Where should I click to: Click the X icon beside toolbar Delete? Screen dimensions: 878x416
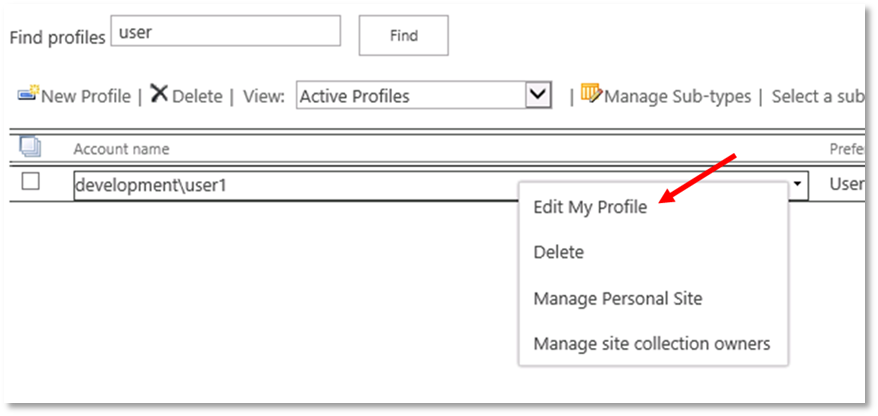tap(158, 95)
